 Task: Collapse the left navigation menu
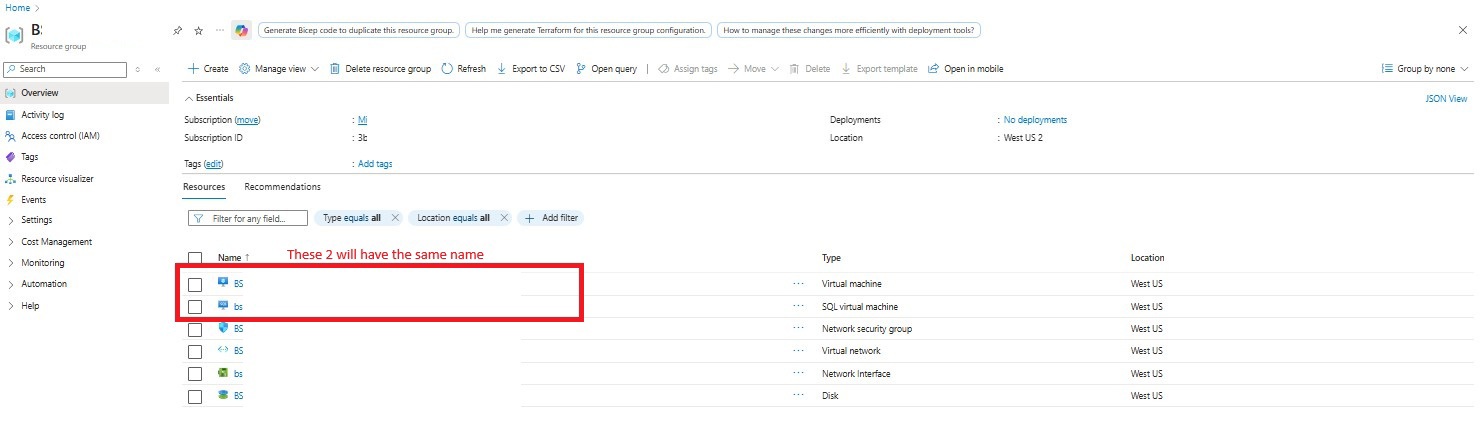click(157, 69)
